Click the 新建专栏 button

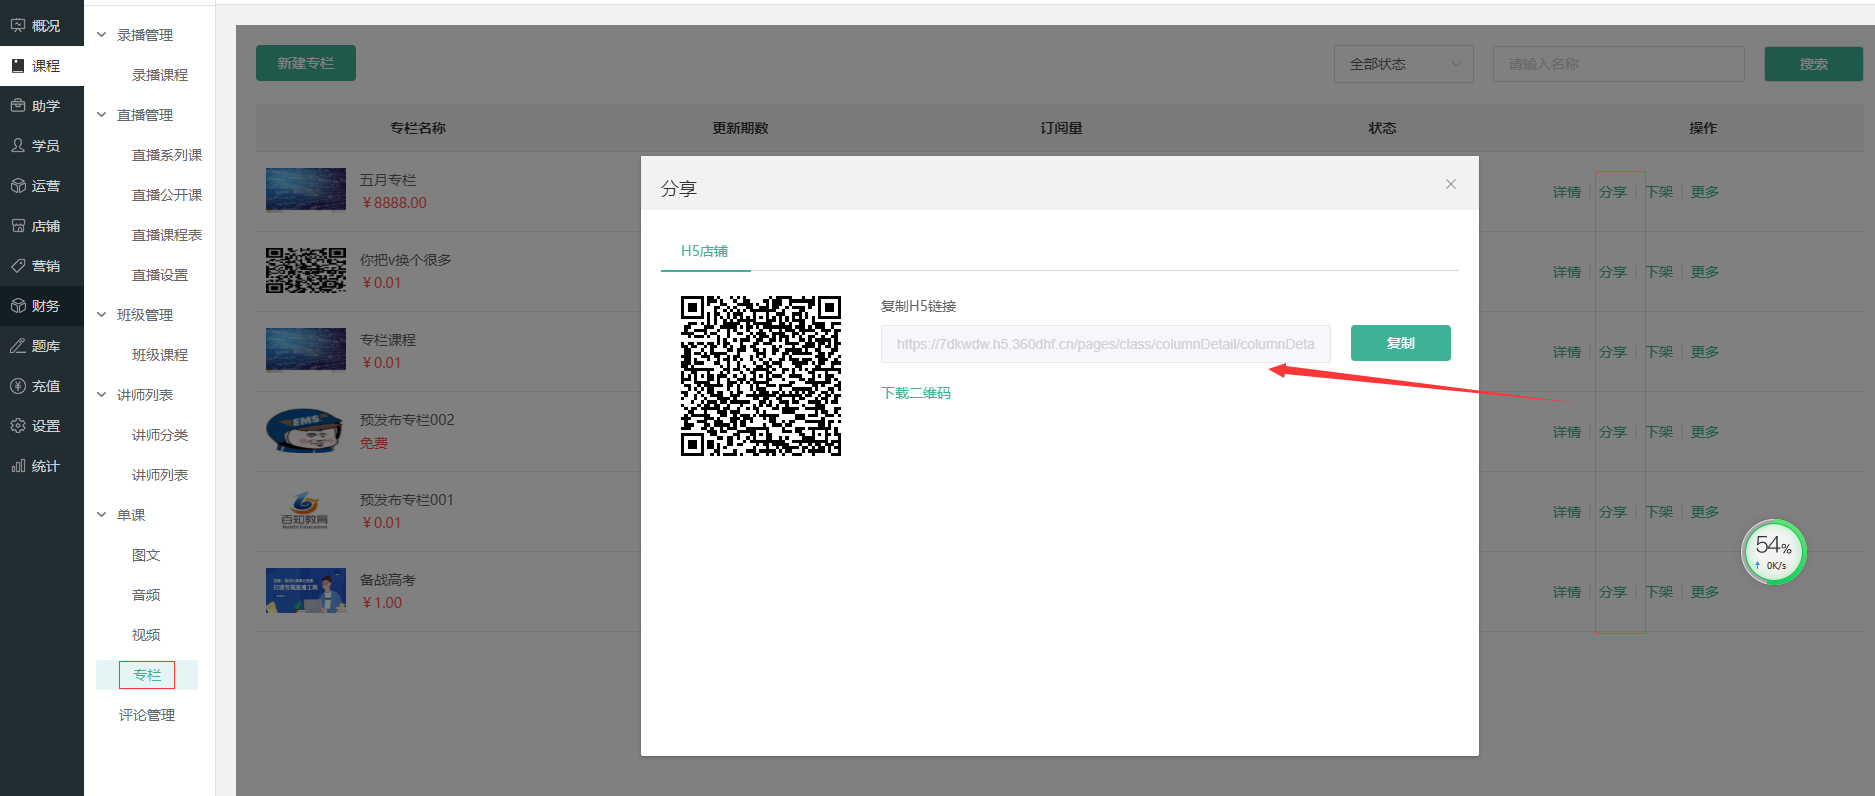pos(306,63)
